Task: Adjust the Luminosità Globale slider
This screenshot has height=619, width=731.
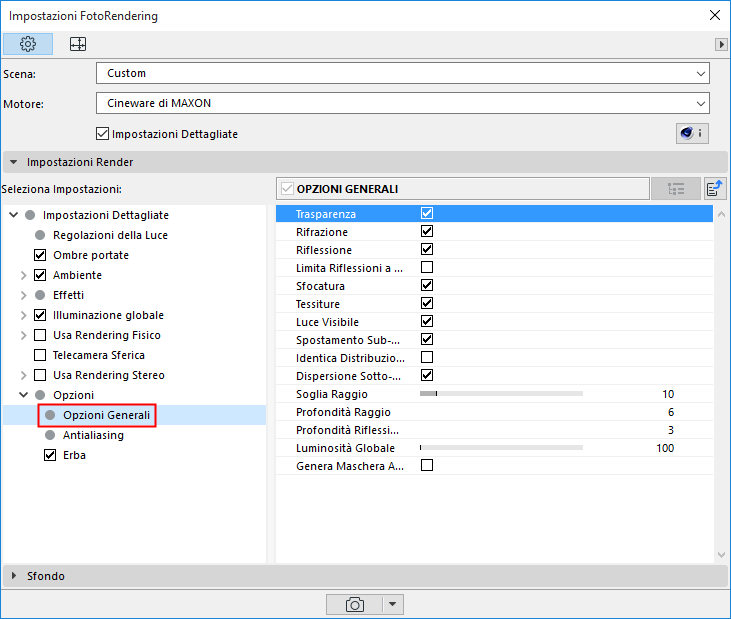Action: click(501, 447)
